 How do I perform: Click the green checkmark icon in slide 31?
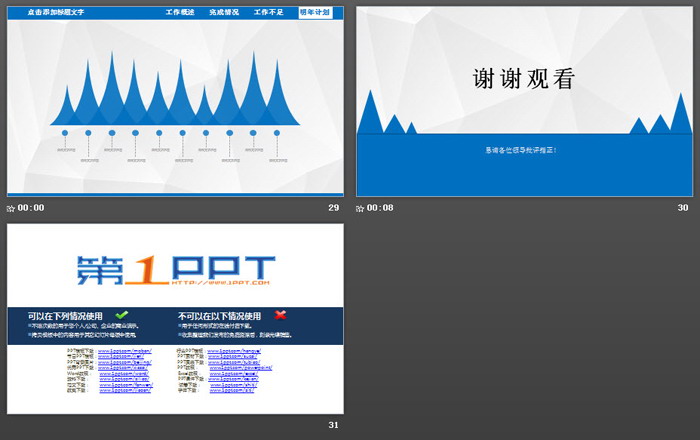point(121,315)
